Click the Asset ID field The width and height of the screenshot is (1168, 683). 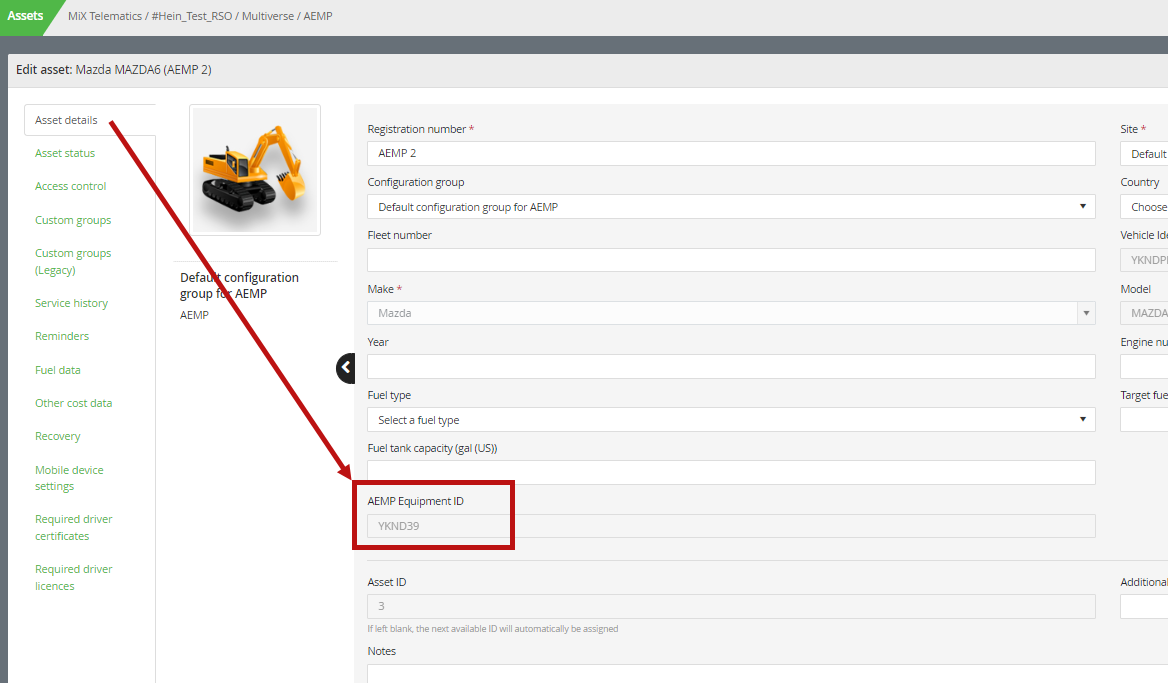(x=731, y=606)
